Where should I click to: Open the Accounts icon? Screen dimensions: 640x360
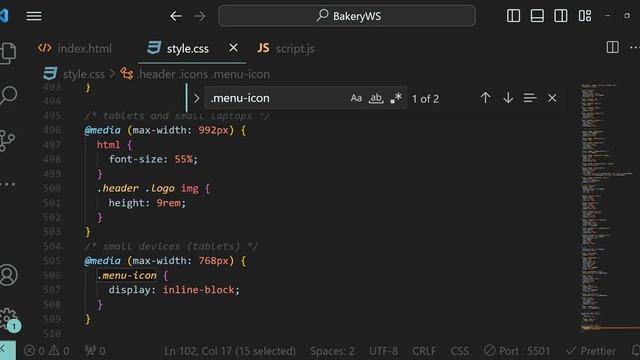tap(9, 275)
